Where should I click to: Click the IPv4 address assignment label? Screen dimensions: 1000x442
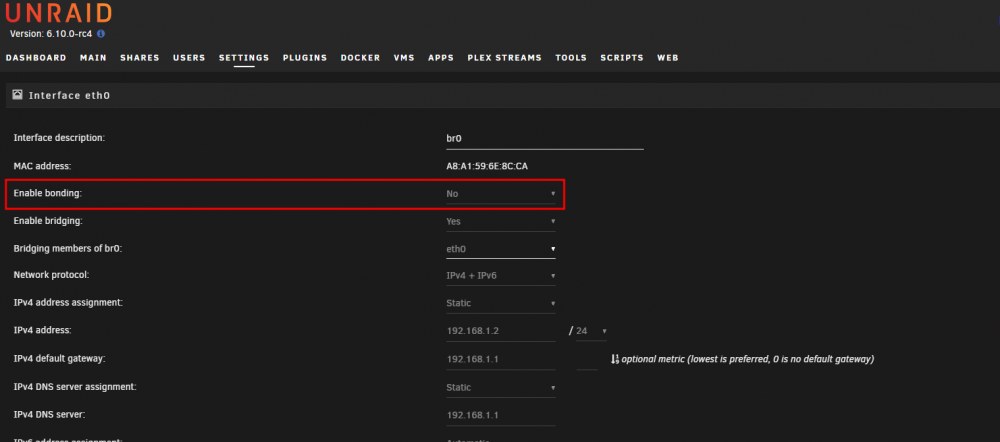[x=68, y=302]
